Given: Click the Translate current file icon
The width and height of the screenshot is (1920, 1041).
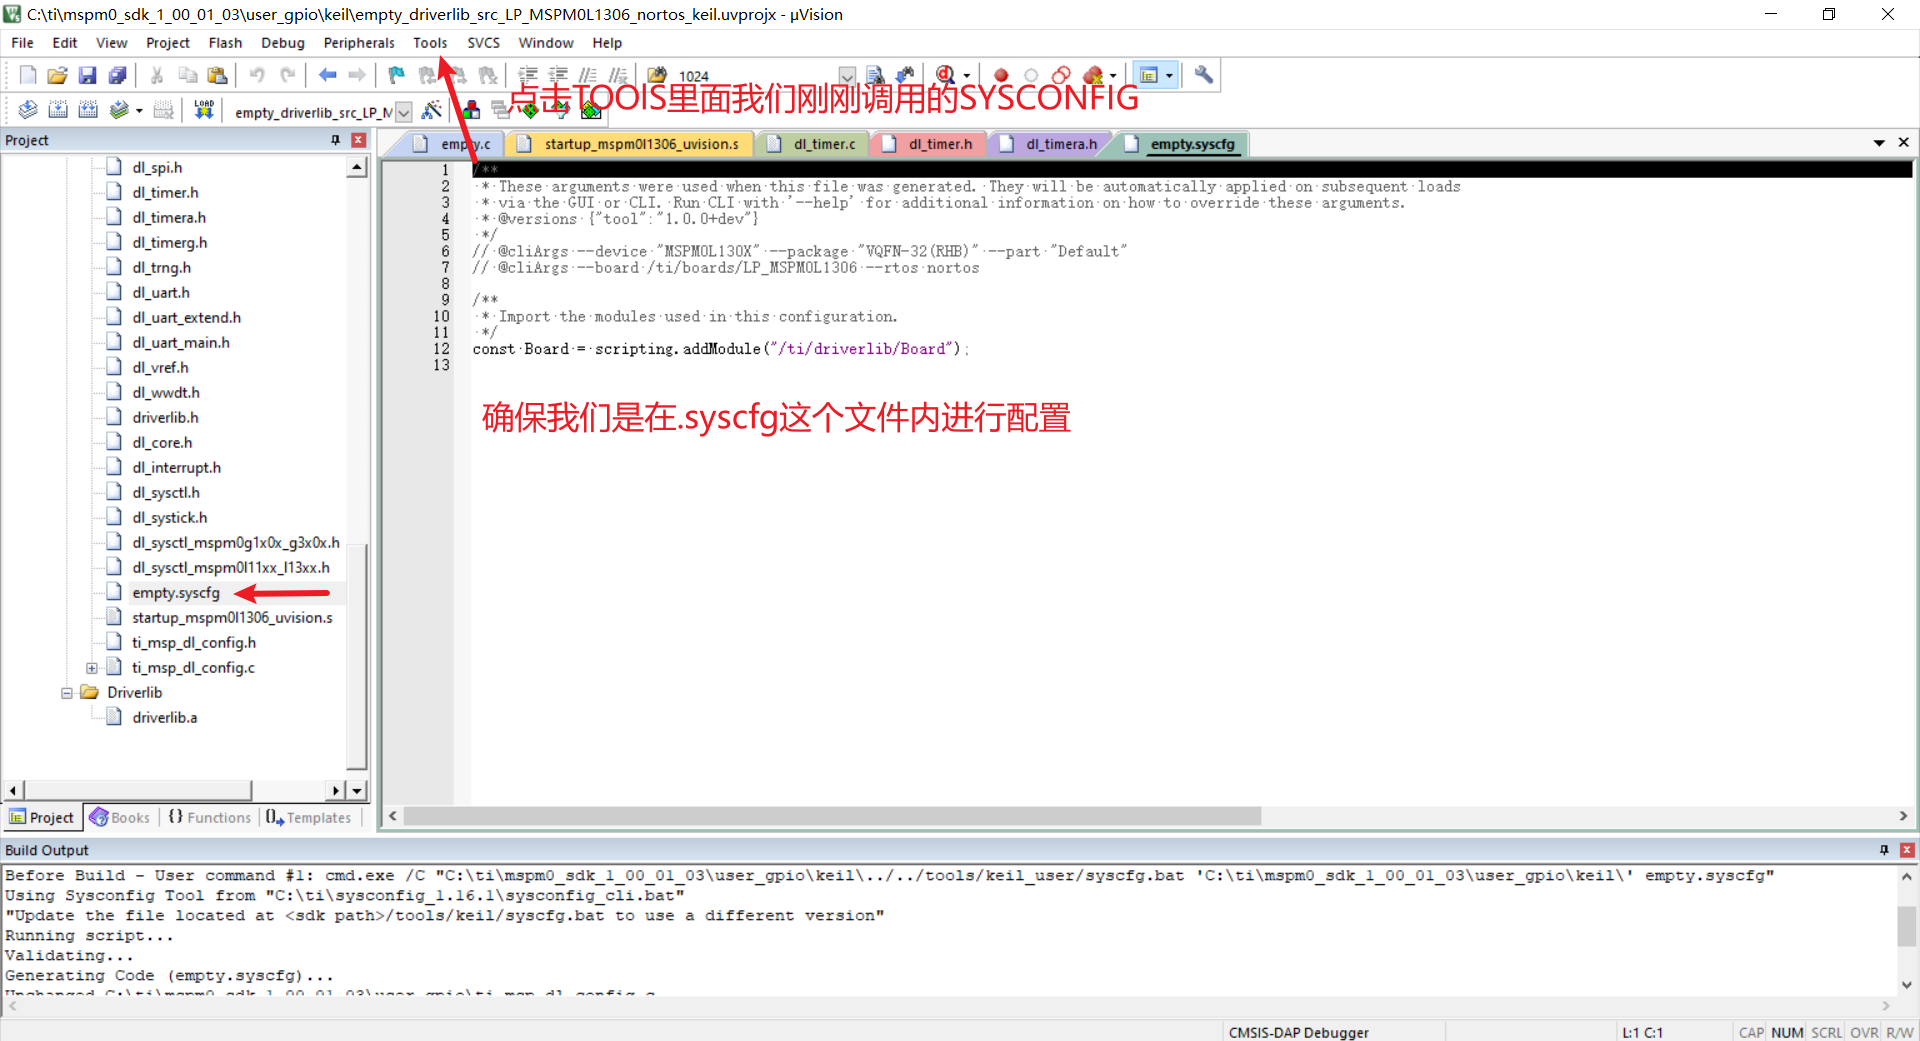Looking at the screenshot, I should point(28,110).
